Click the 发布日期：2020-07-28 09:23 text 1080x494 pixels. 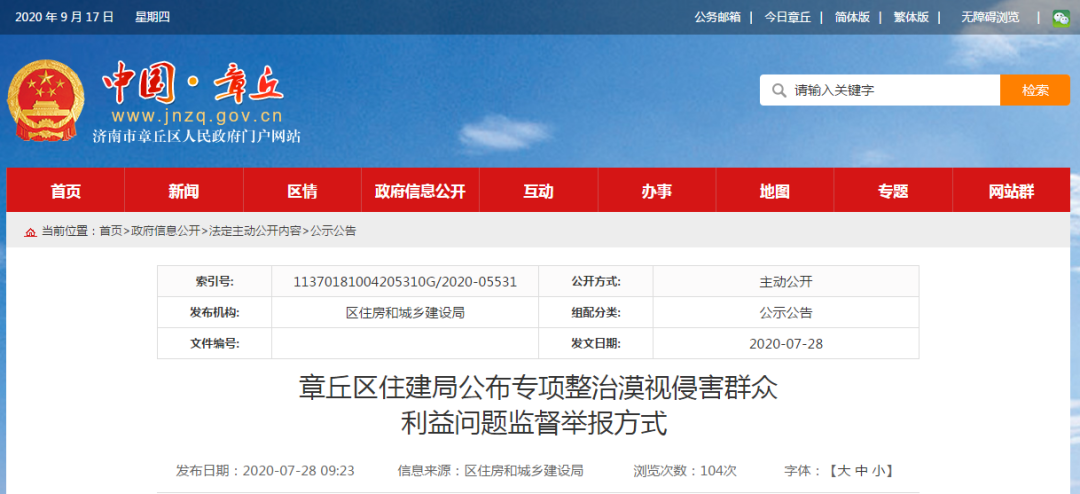click(265, 471)
